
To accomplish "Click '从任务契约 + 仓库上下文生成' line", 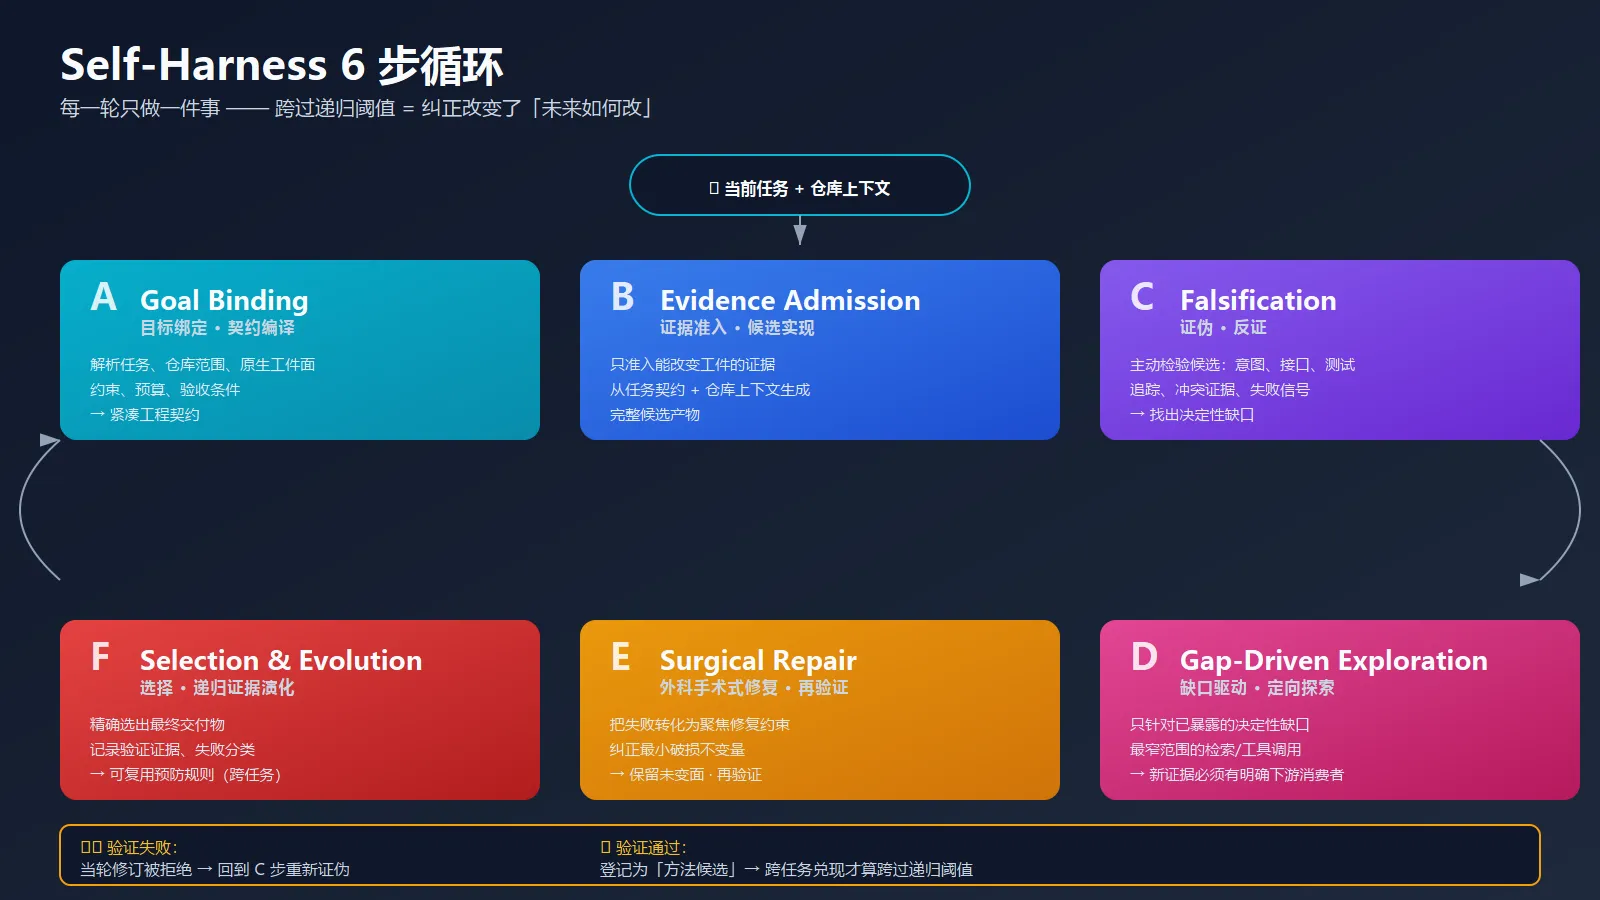I will pyautogui.click(x=710, y=390).
